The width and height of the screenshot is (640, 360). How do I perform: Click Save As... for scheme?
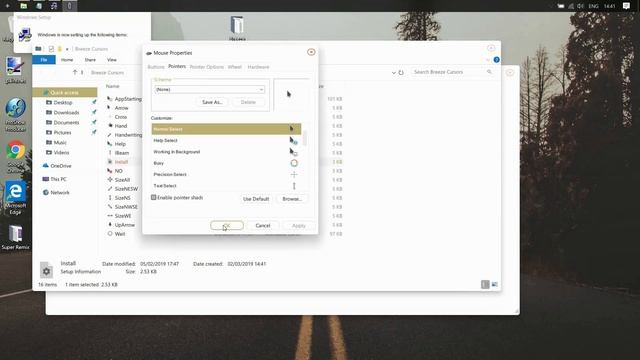click(212, 102)
